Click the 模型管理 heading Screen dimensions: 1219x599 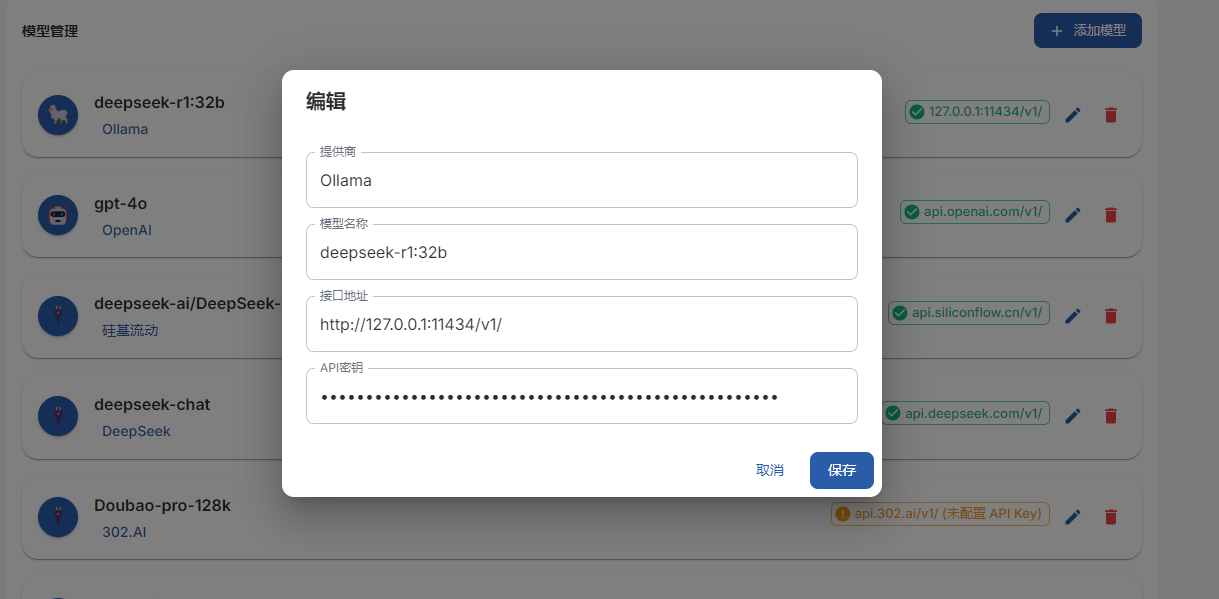50,31
